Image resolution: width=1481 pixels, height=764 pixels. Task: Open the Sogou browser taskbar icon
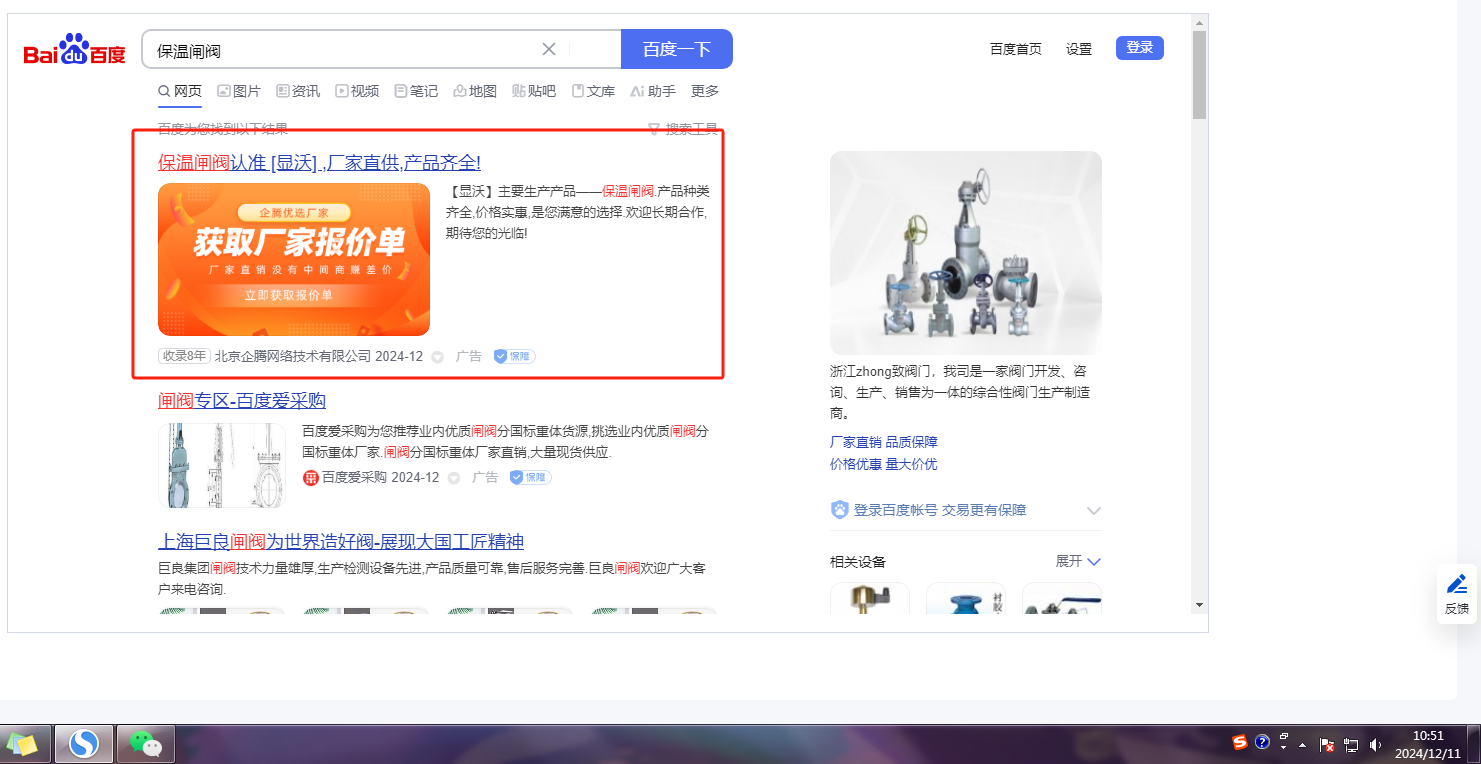[85, 744]
